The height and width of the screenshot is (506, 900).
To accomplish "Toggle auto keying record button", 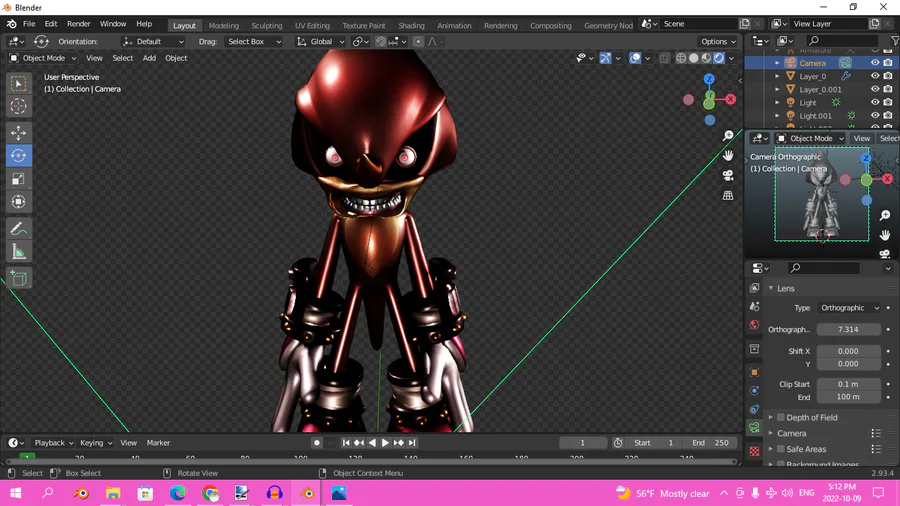I will tap(317, 443).
